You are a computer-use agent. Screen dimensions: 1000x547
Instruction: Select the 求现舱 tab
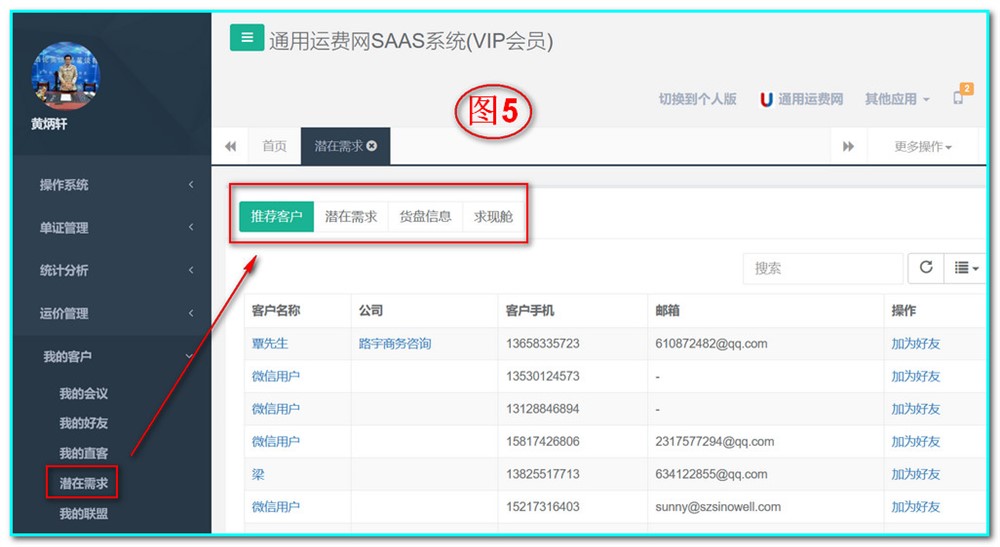[493, 216]
